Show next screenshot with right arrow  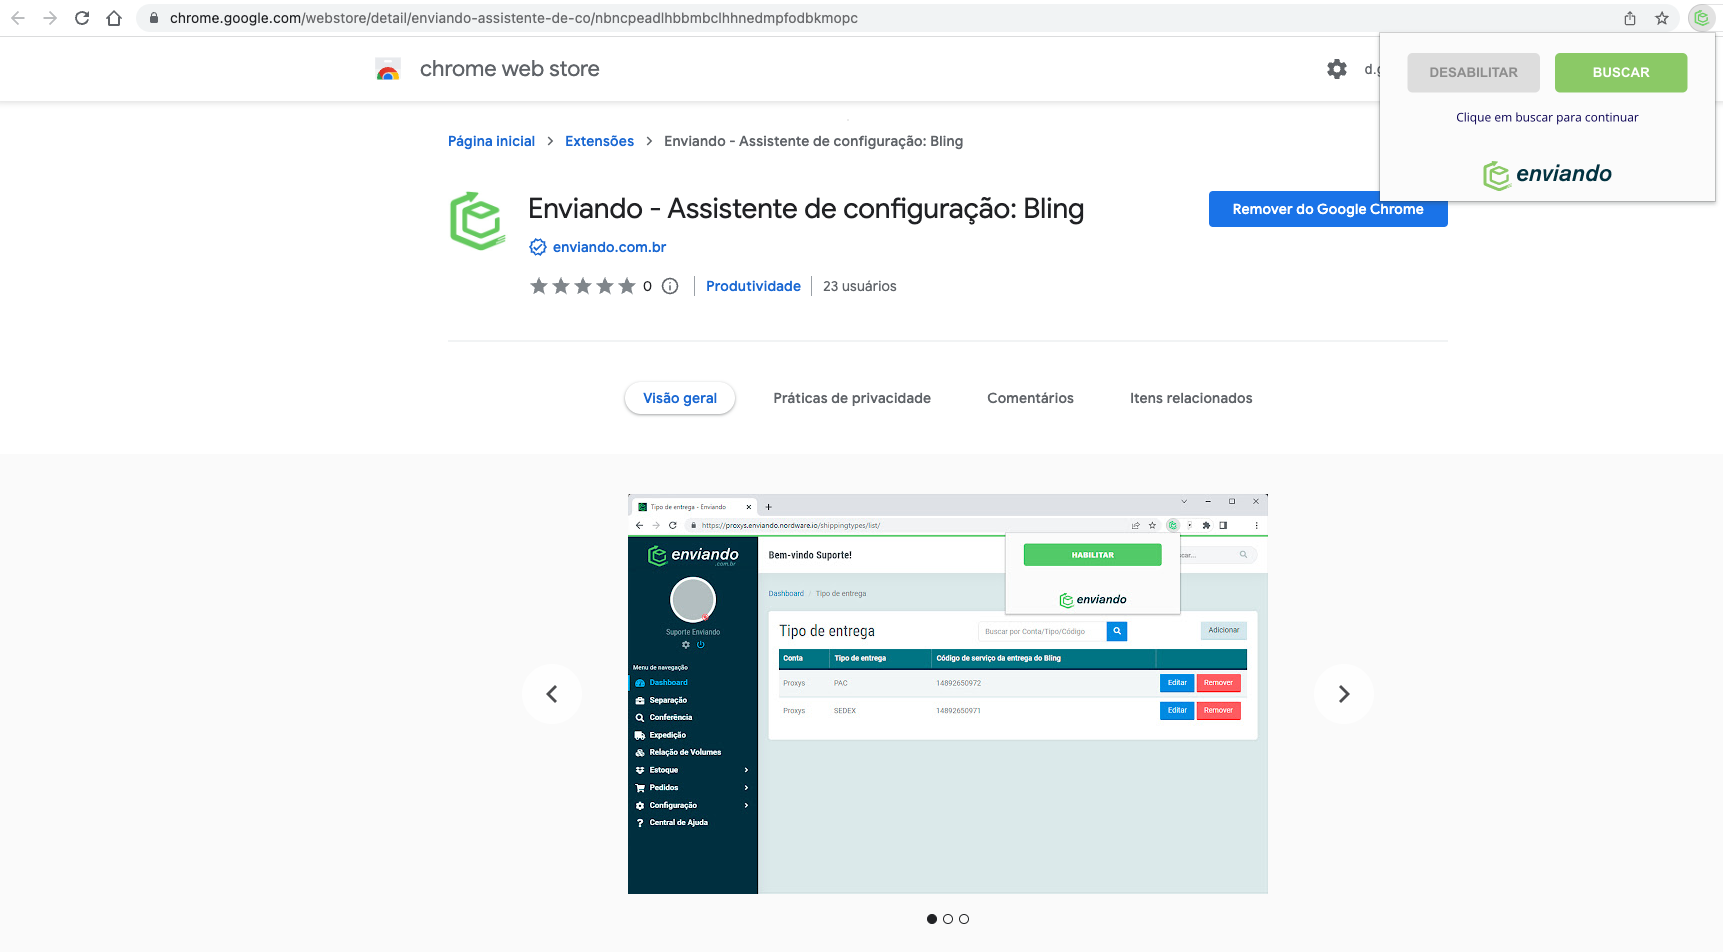click(x=1344, y=694)
